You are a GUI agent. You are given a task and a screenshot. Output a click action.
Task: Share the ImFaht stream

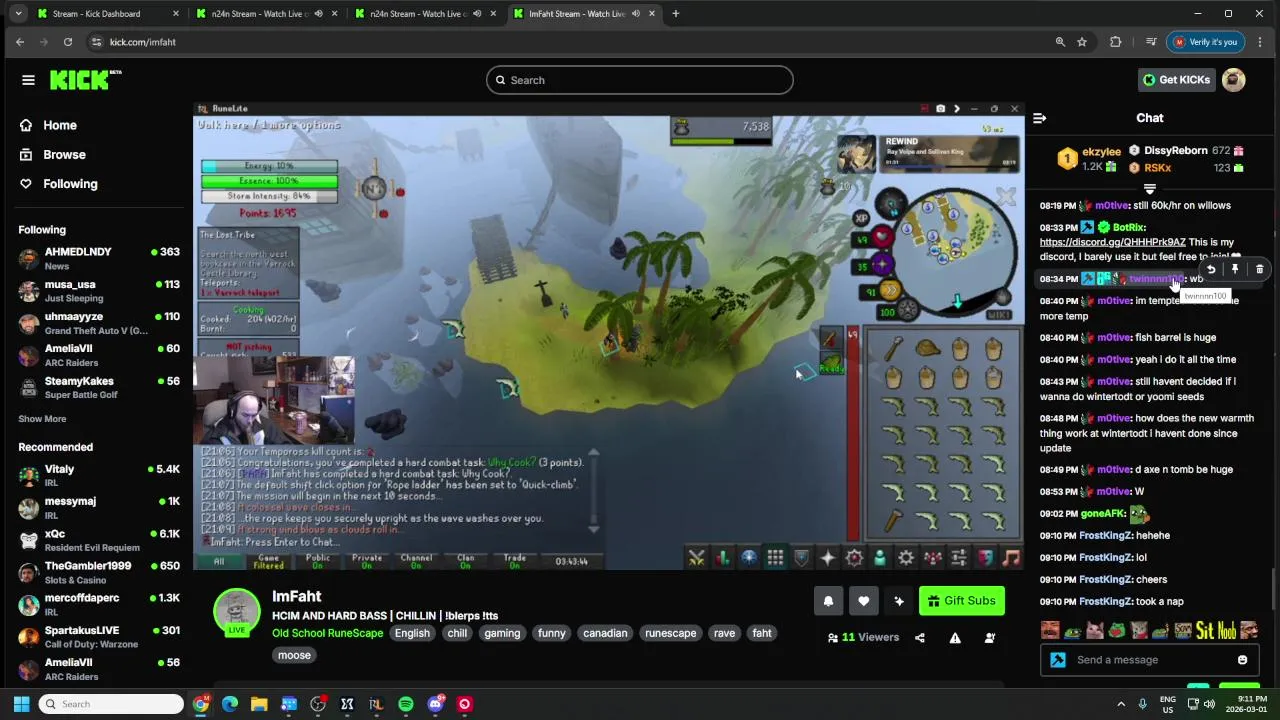(x=920, y=638)
